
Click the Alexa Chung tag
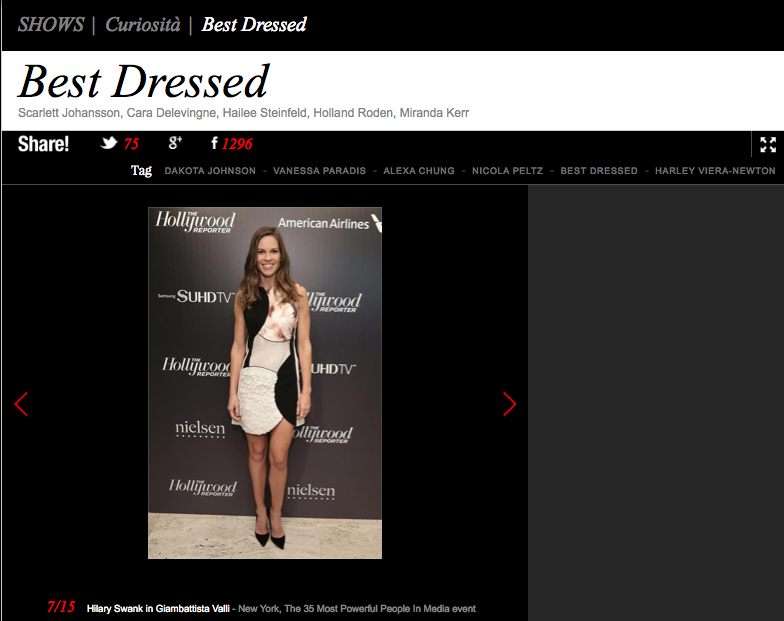(418, 171)
